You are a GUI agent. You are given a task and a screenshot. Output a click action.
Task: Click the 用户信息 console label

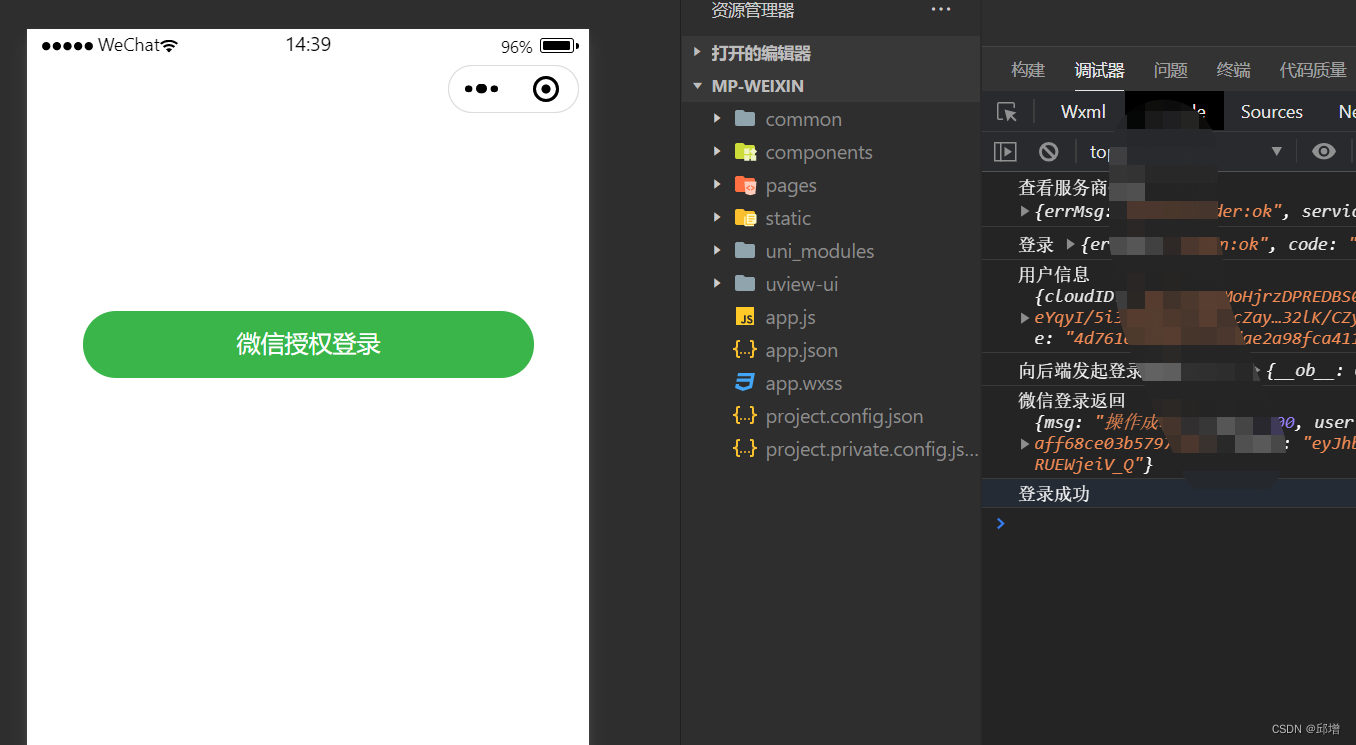1054,274
